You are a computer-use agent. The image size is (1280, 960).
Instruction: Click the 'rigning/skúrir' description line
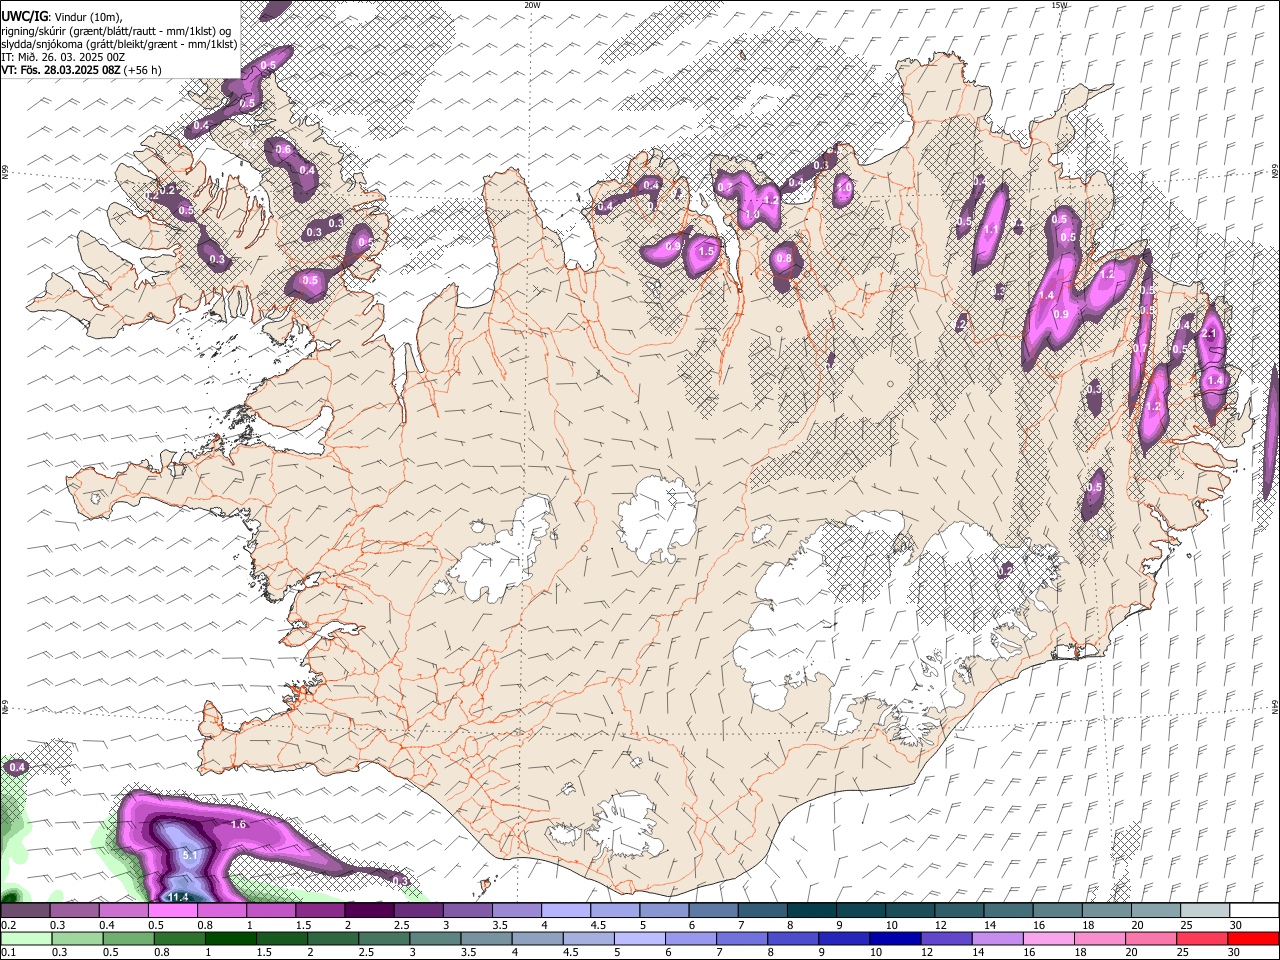116,31
